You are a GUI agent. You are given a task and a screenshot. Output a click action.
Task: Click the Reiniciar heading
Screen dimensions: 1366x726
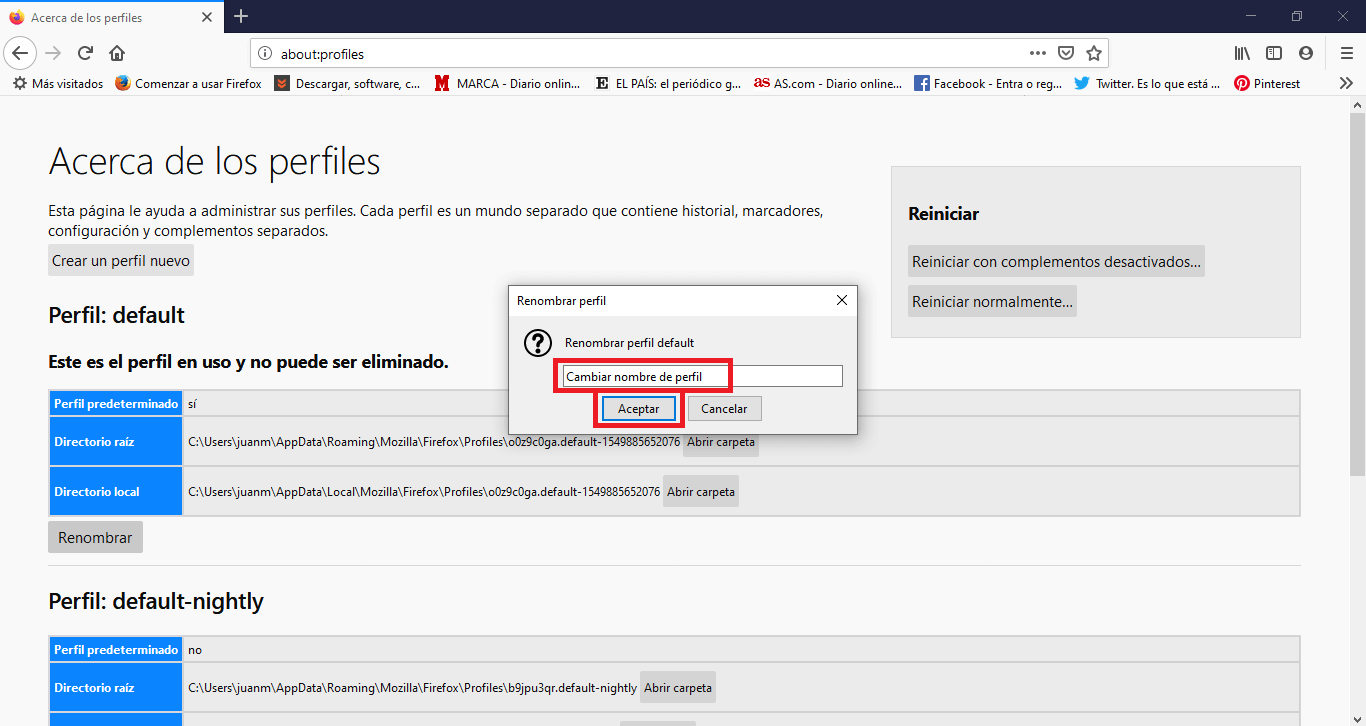(943, 213)
